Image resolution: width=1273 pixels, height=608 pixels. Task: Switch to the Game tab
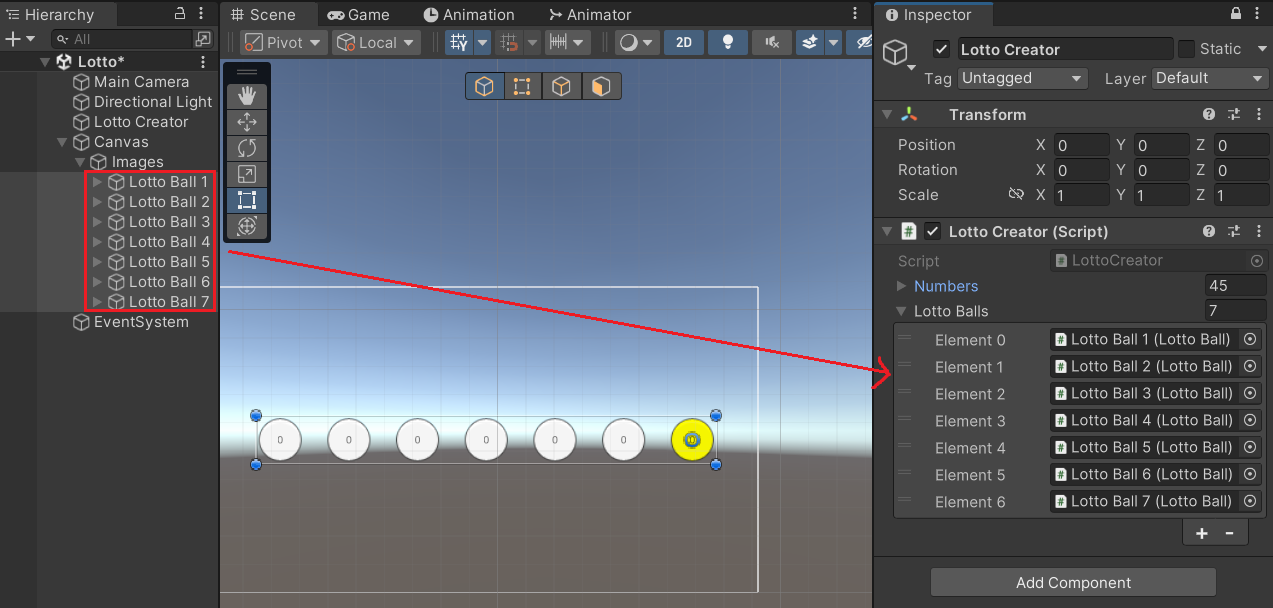[358, 15]
